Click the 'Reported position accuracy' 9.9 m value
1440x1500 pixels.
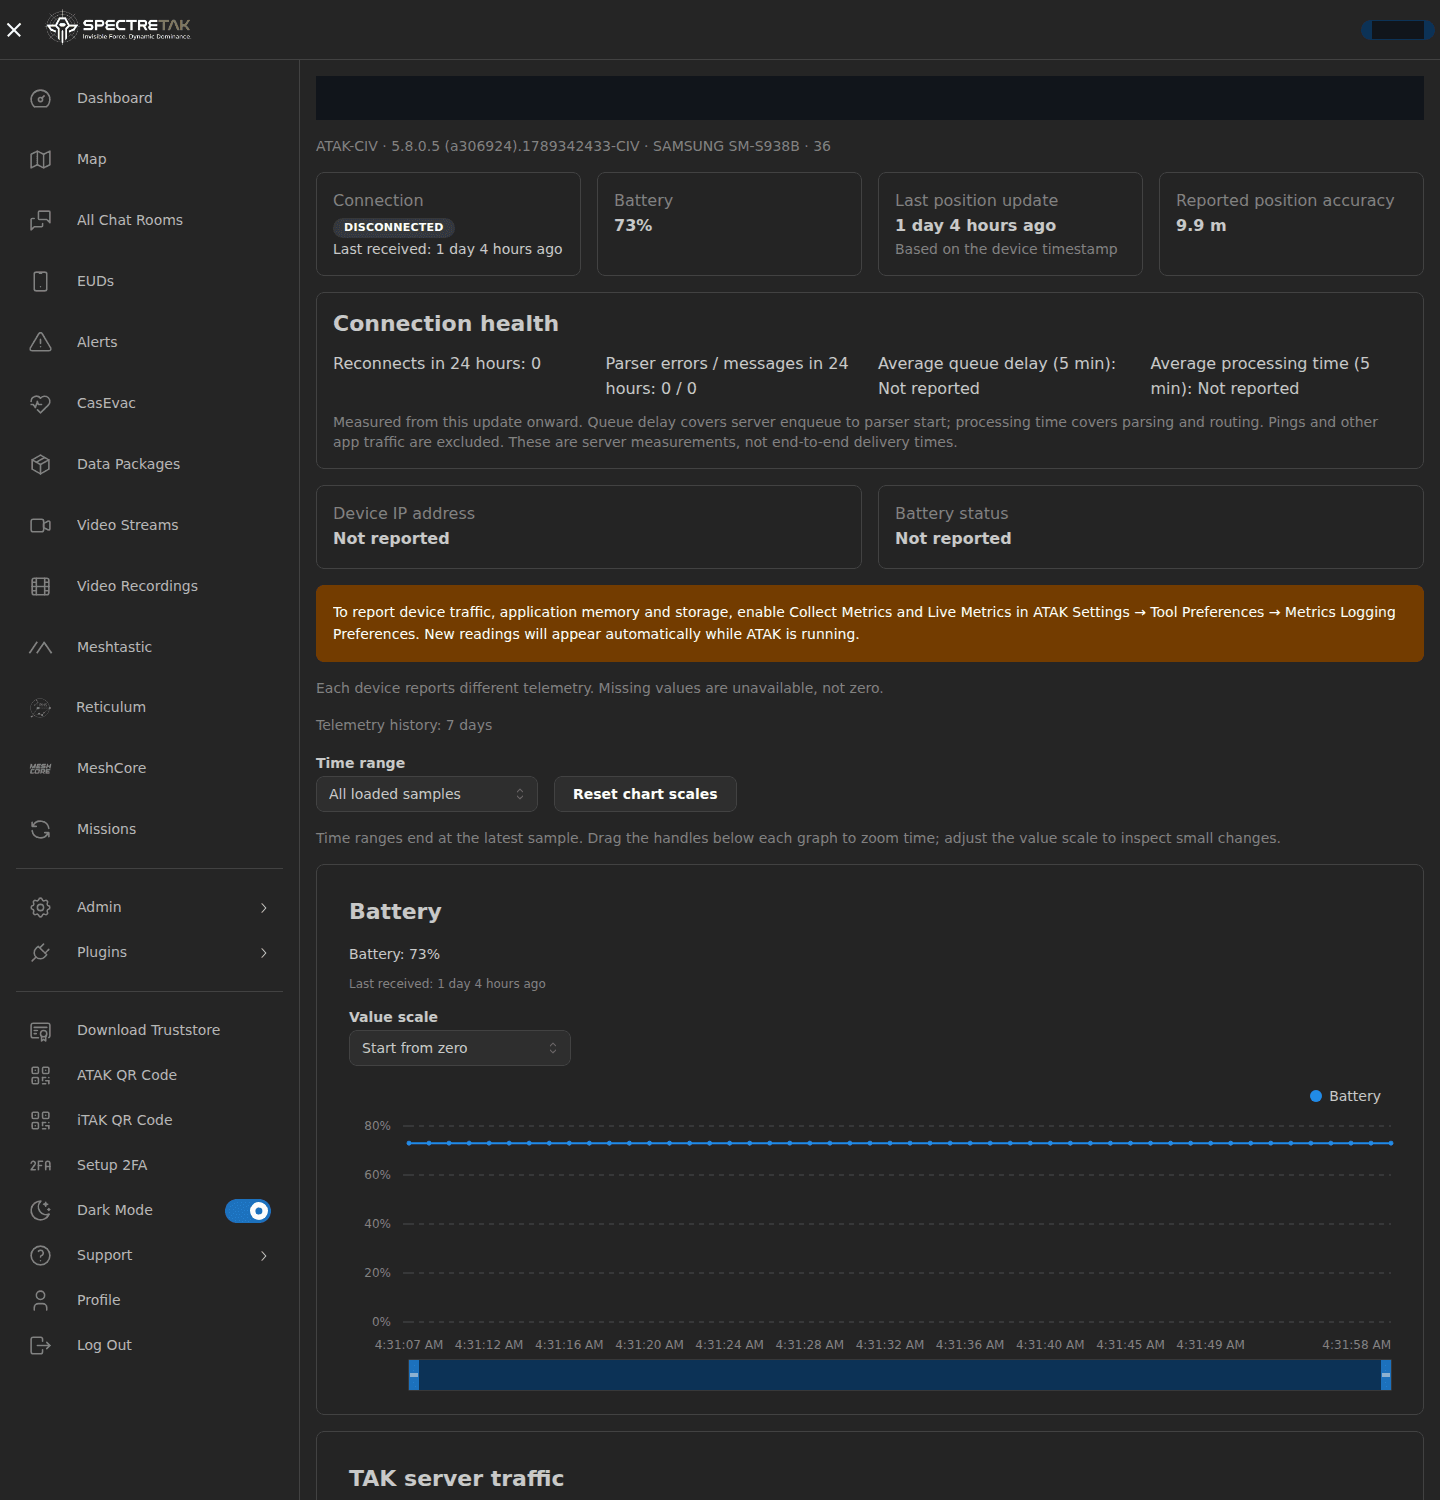click(1201, 226)
